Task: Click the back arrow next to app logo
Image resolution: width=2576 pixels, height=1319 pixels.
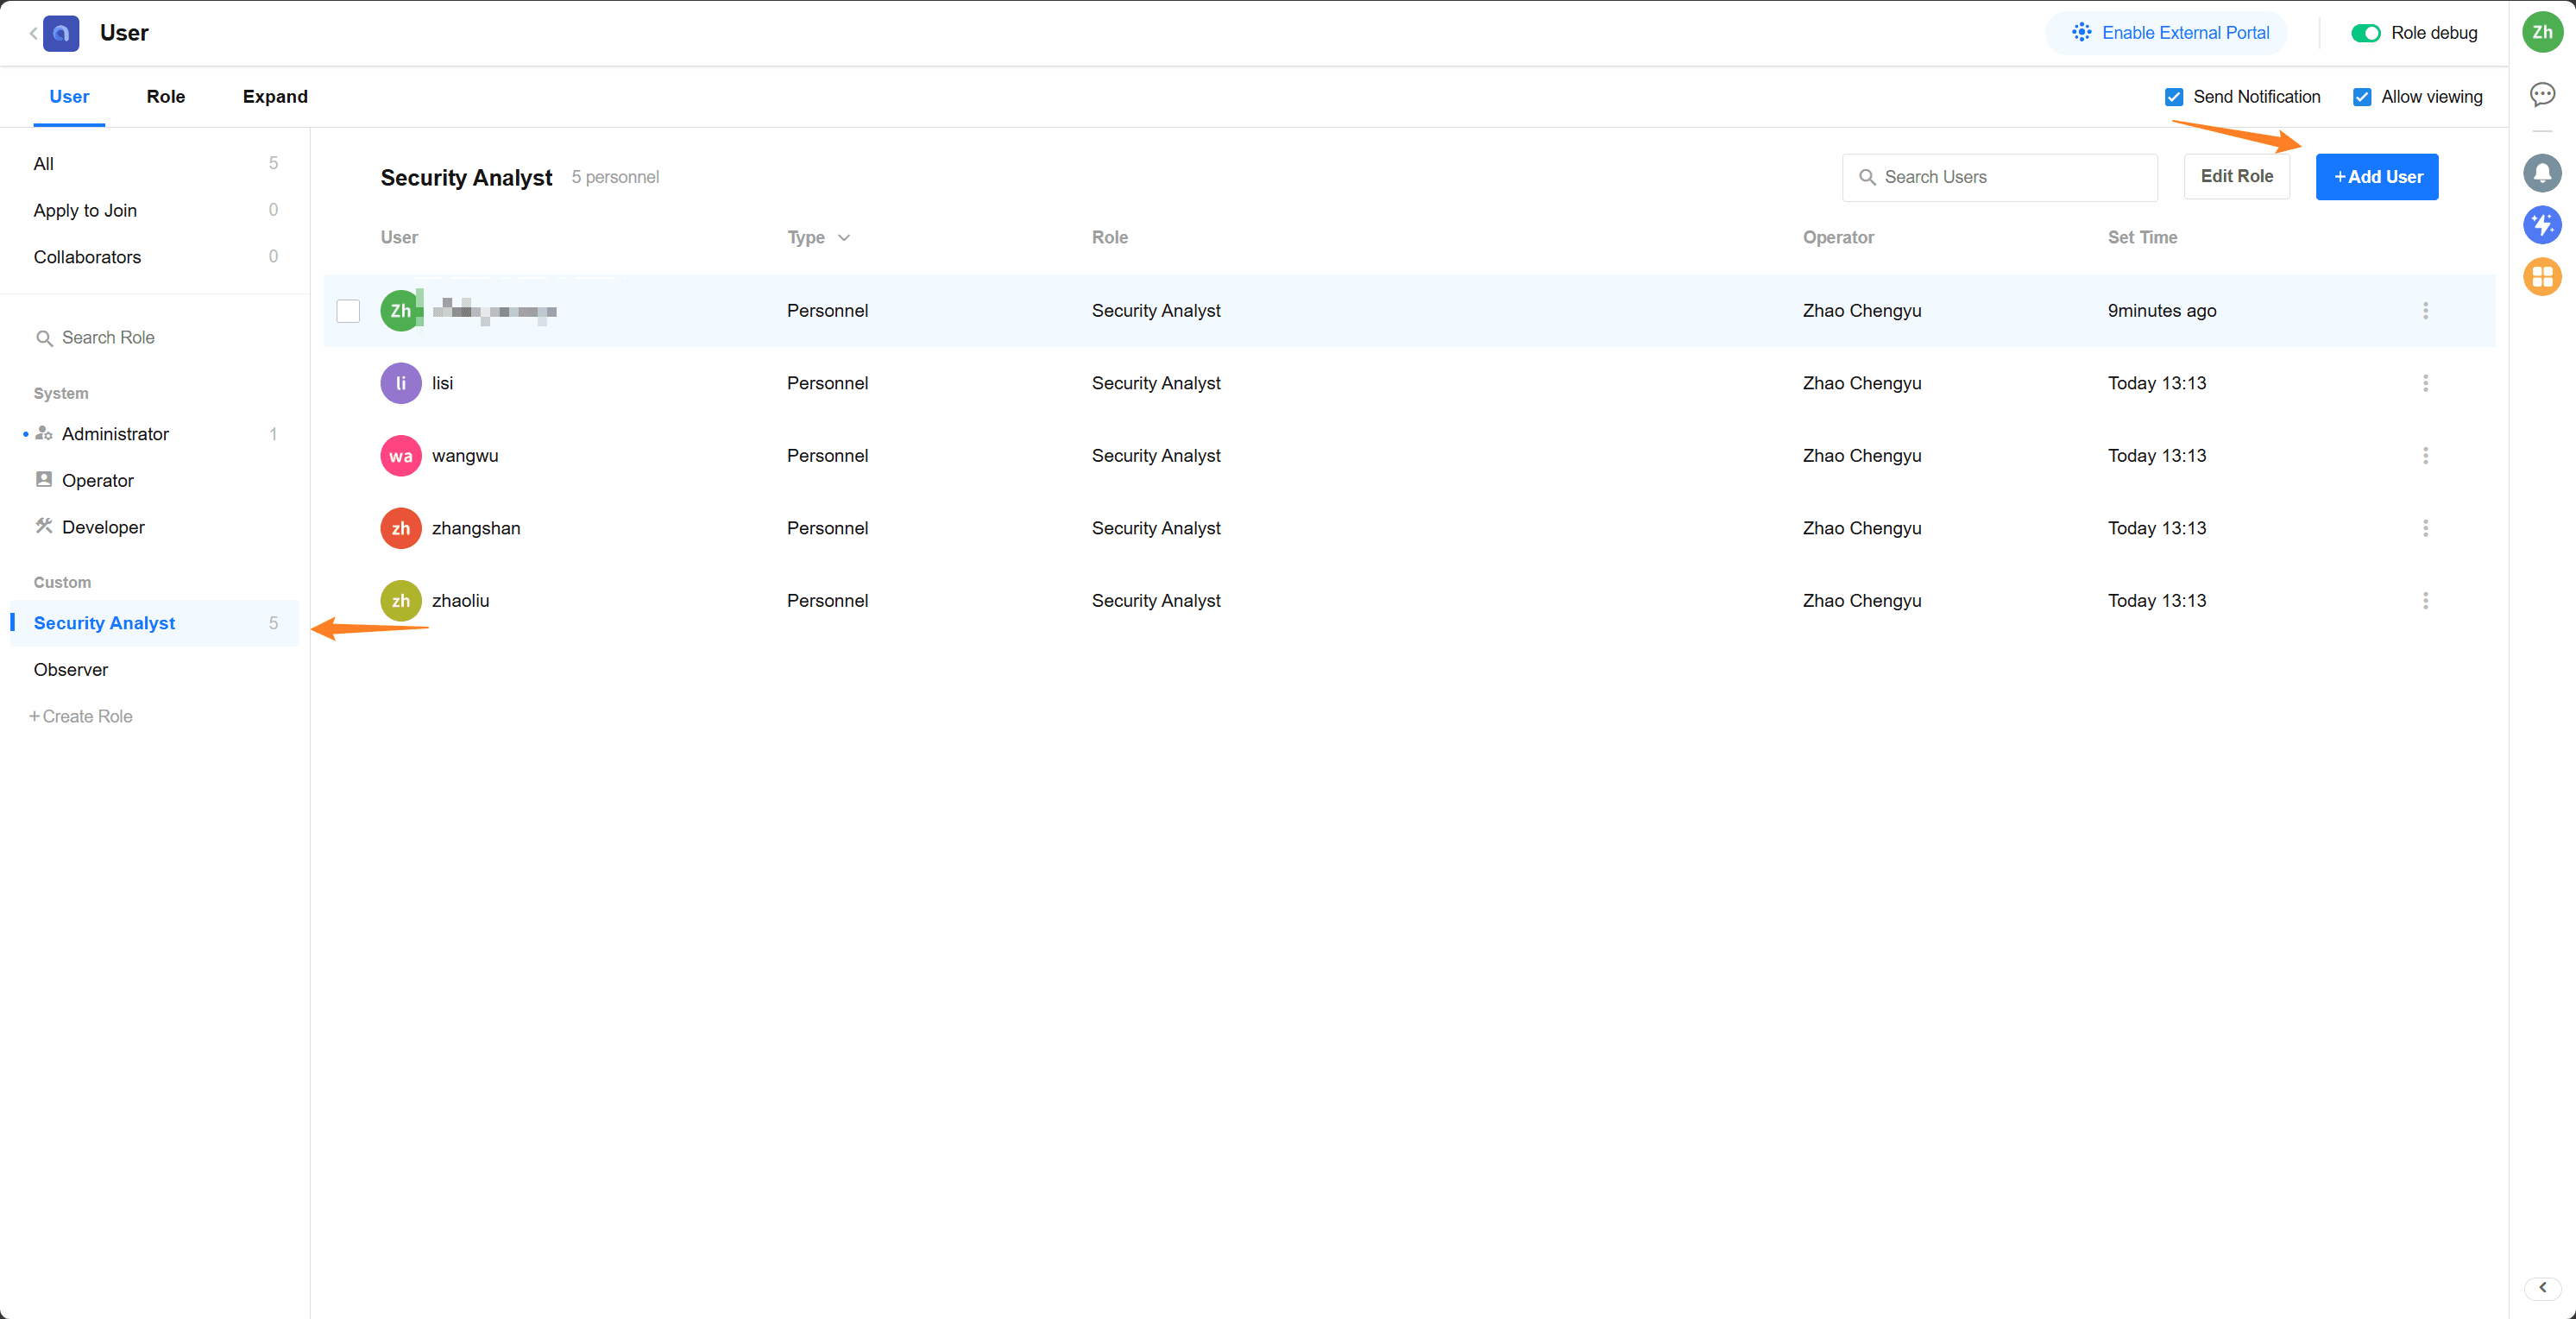Action: pos(33,33)
